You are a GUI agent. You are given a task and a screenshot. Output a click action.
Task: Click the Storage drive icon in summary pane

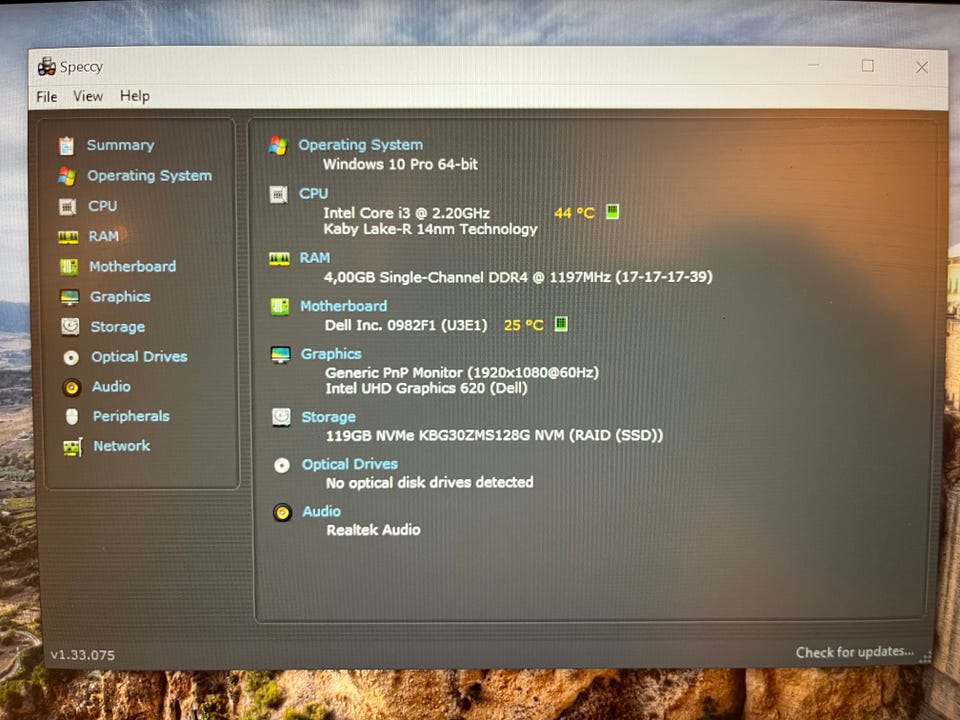(x=281, y=418)
